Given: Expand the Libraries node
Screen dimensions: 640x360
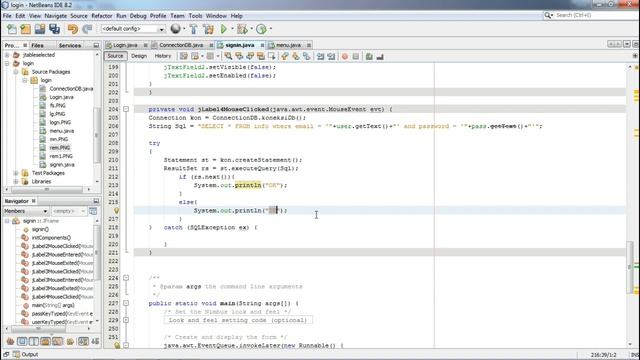Looking at the screenshot, I should tap(16, 182).
